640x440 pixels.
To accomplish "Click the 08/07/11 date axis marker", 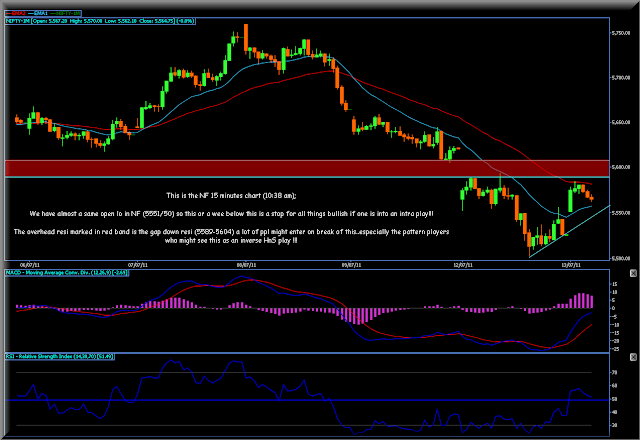I will (247, 265).
